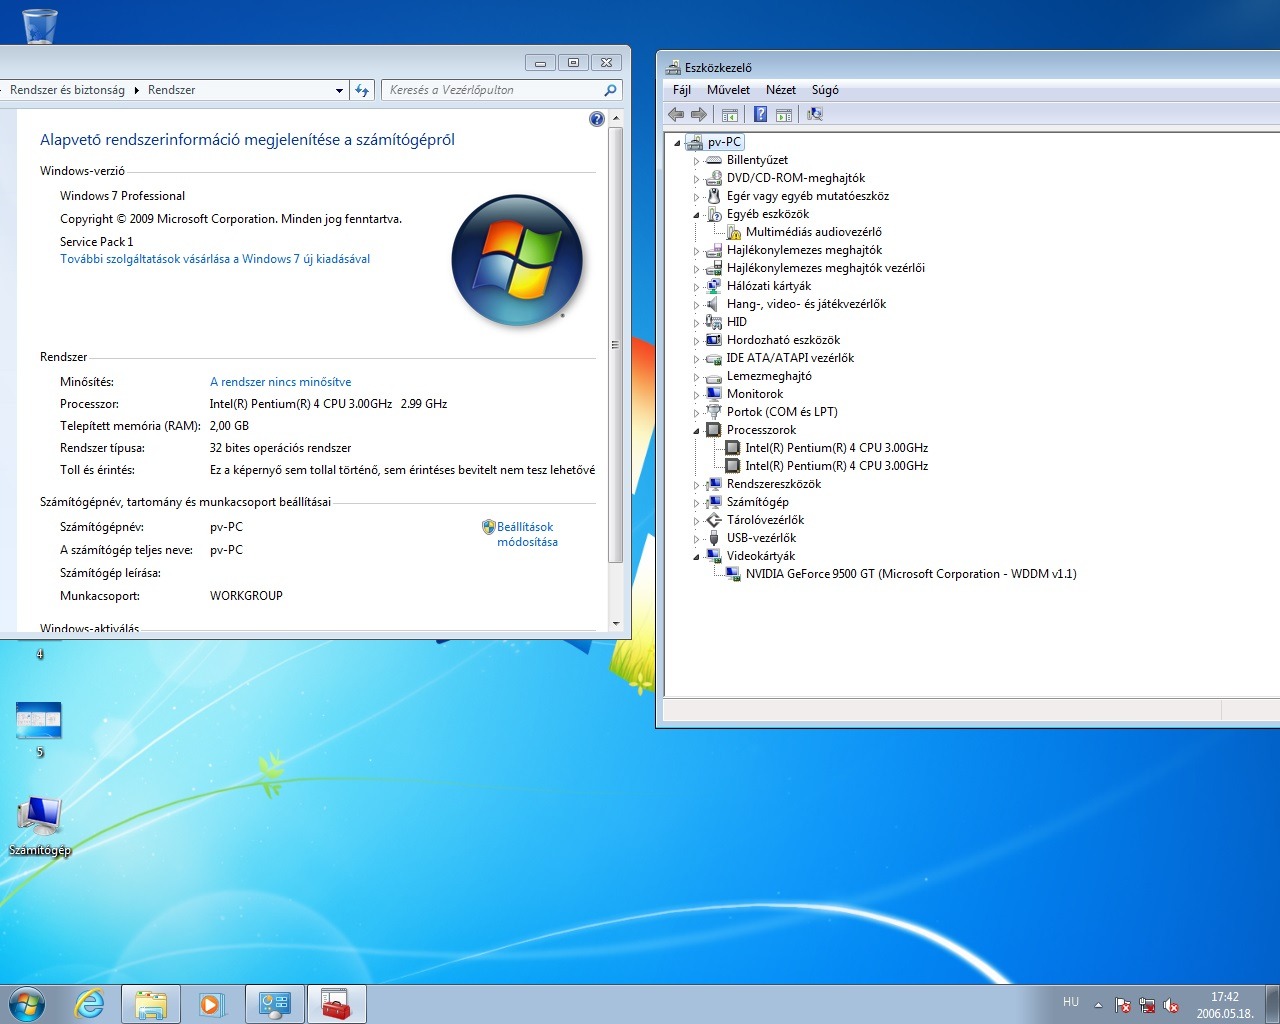Expand the DVD/CD-ROM-meghajtók node
Image resolution: width=1280 pixels, height=1024 pixels.
697,179
